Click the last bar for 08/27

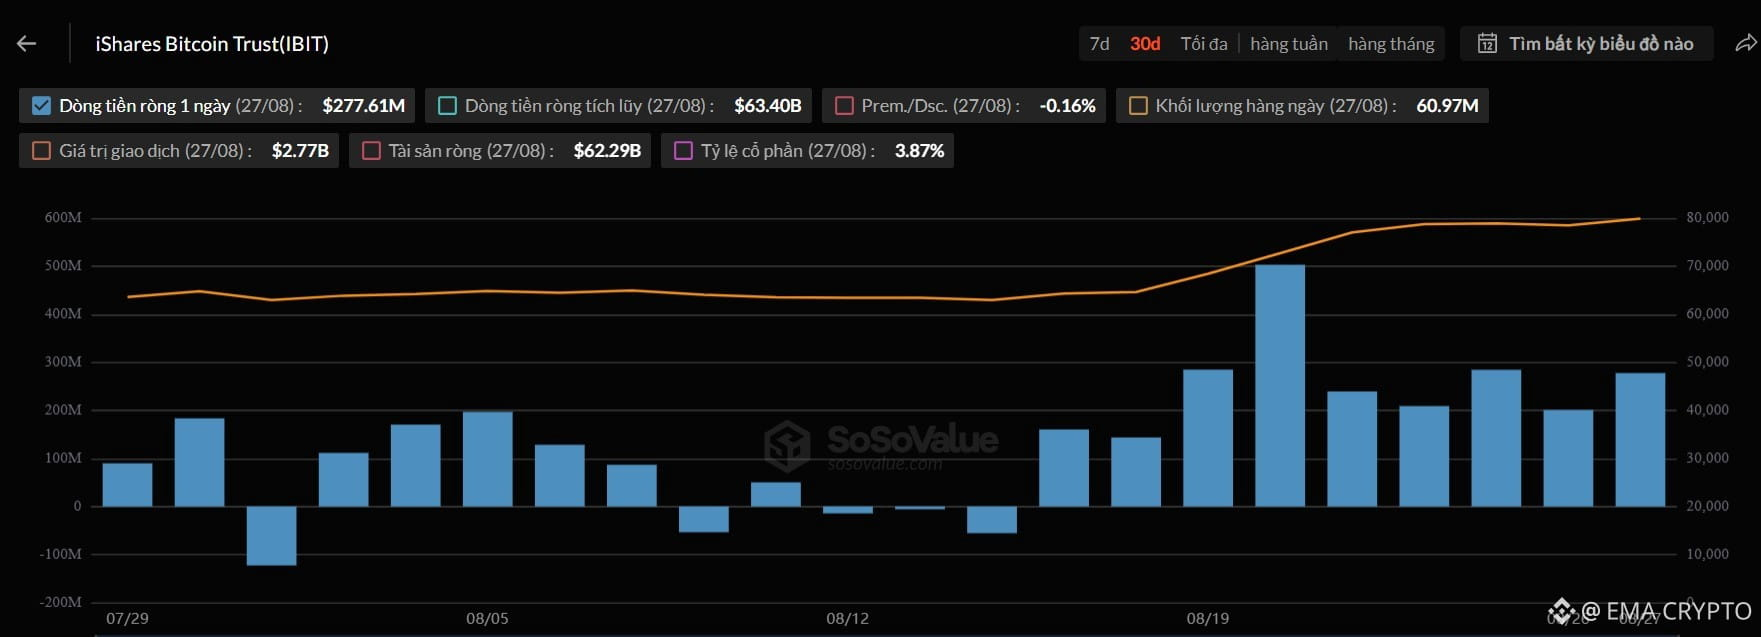click(1640, 439)
